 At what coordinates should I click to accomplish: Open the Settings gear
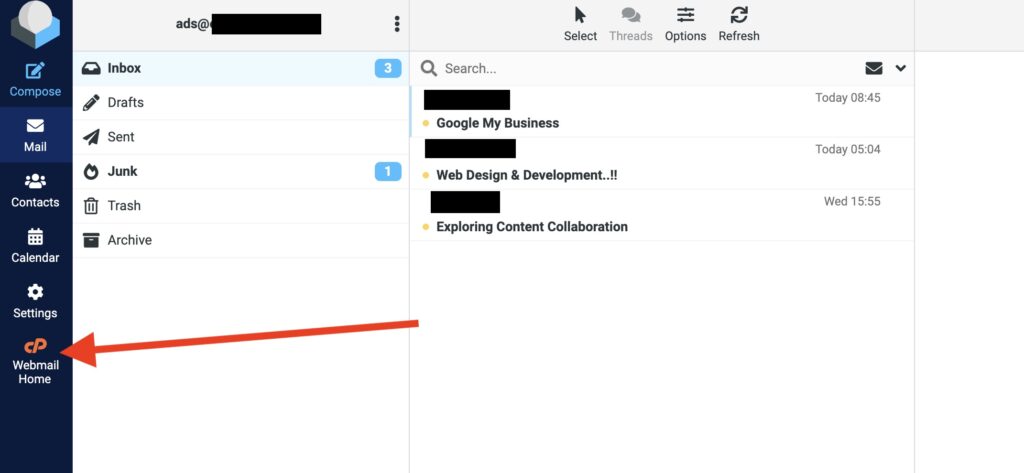(35, 301)
